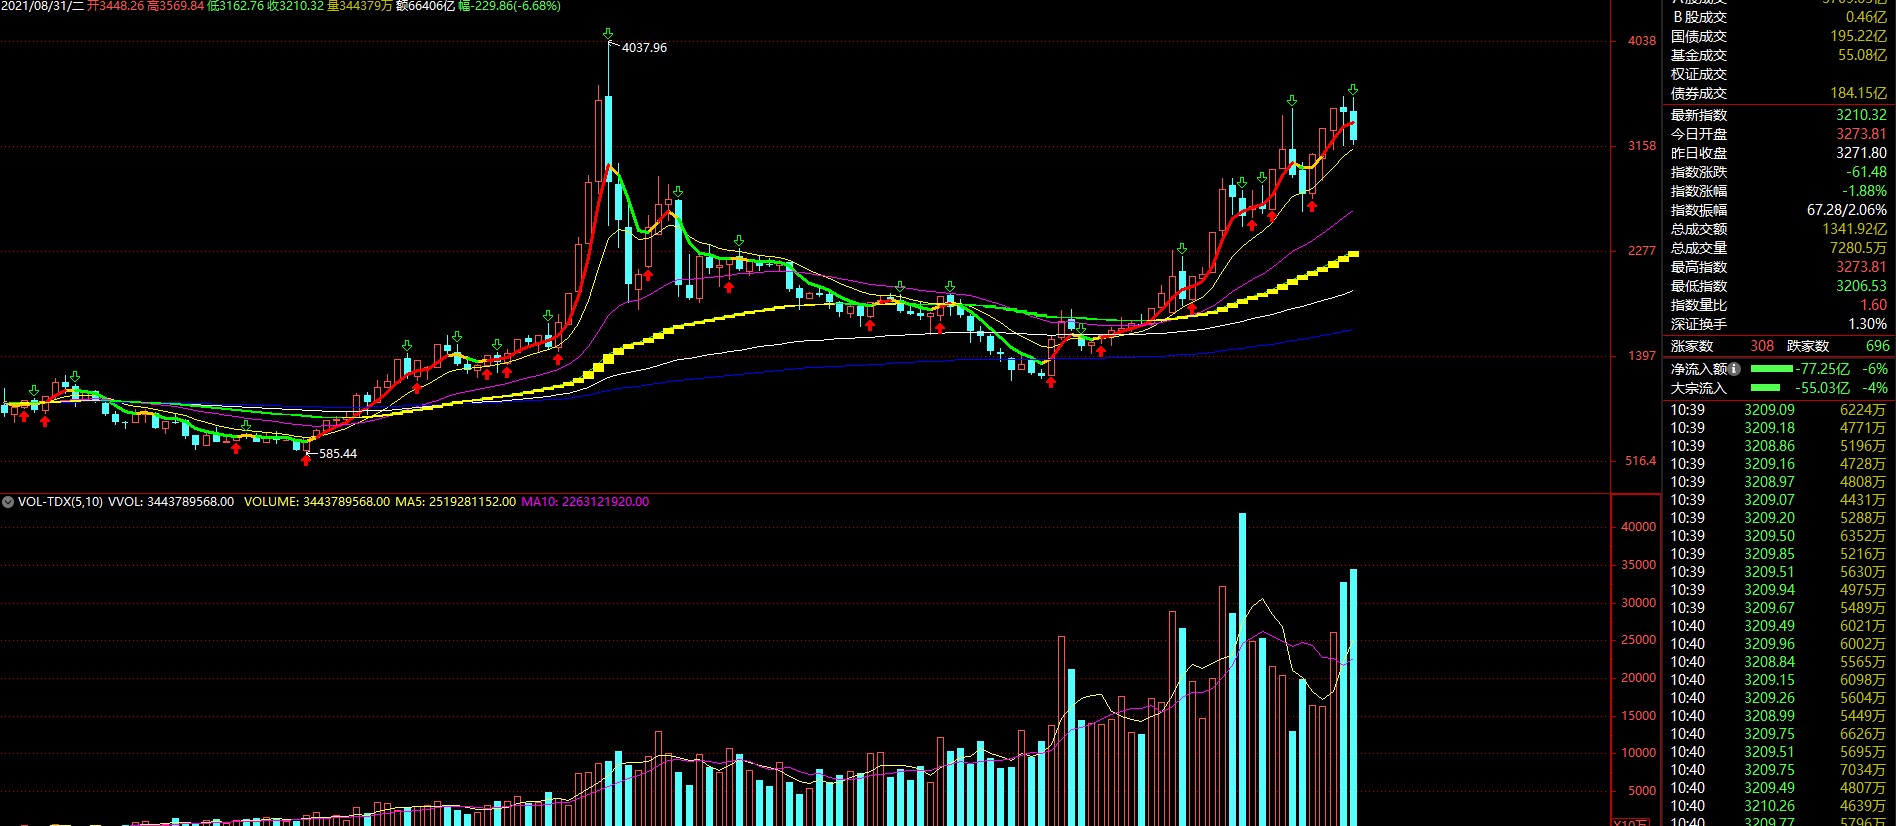The height and width of the screenshot is (826, 1896).
Task: Click the volume figure 量344379万
Action: [360, 6]
